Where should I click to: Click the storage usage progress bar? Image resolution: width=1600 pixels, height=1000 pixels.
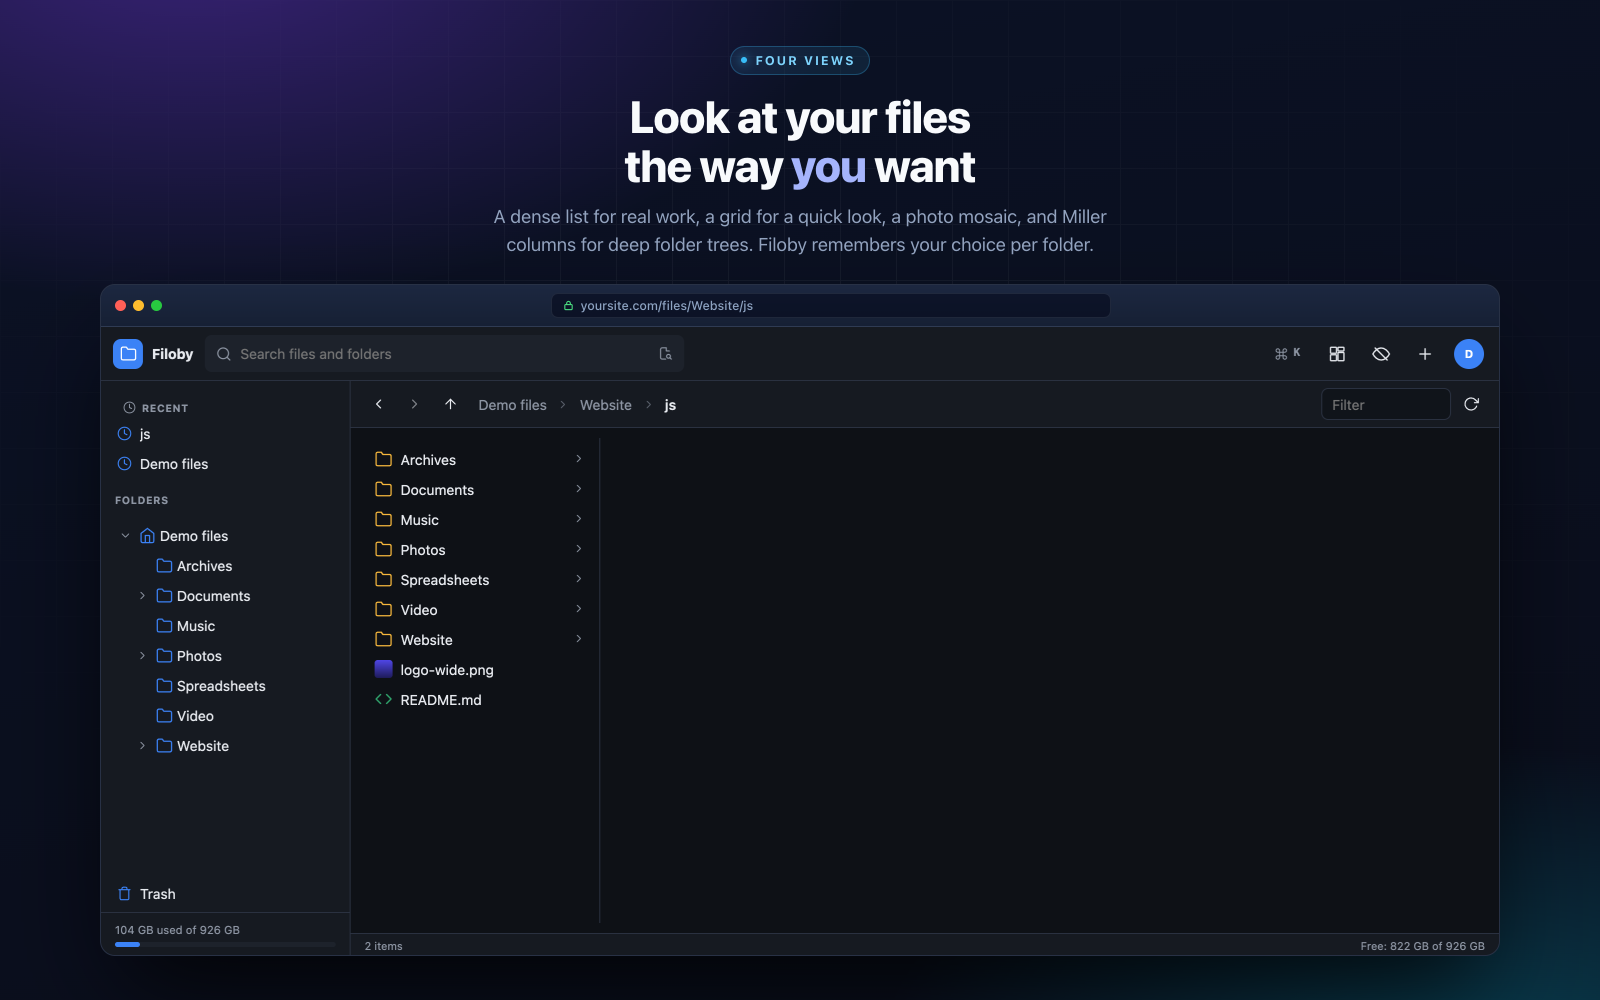coord(225,944)
